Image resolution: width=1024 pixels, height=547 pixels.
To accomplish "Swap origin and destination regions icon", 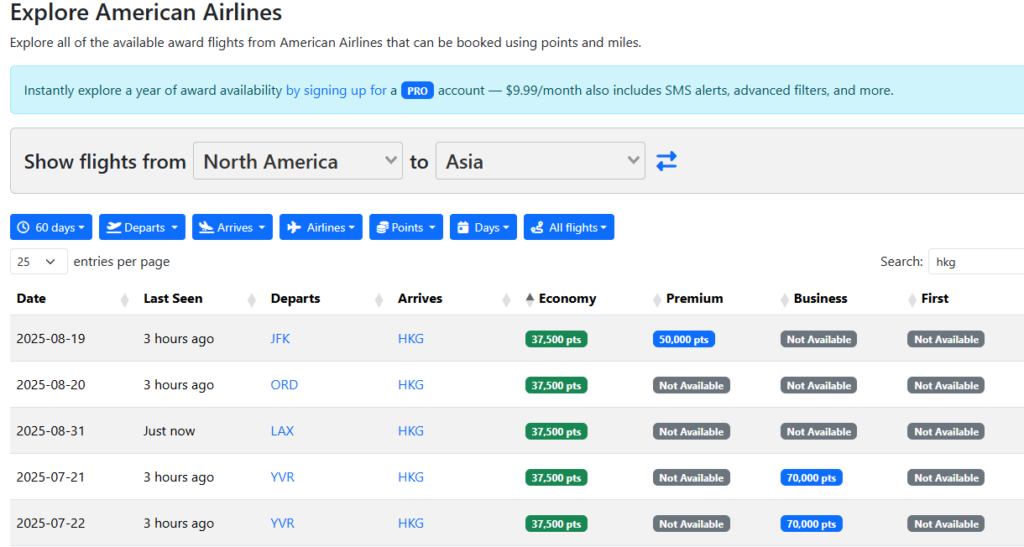I will [x=666, y=161].
